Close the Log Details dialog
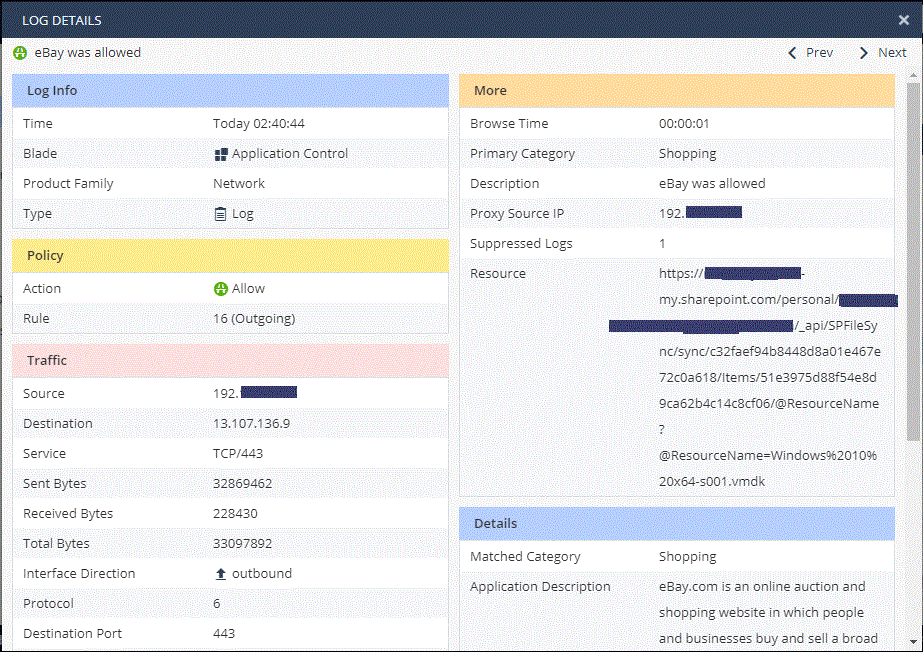 click(904, 20)
